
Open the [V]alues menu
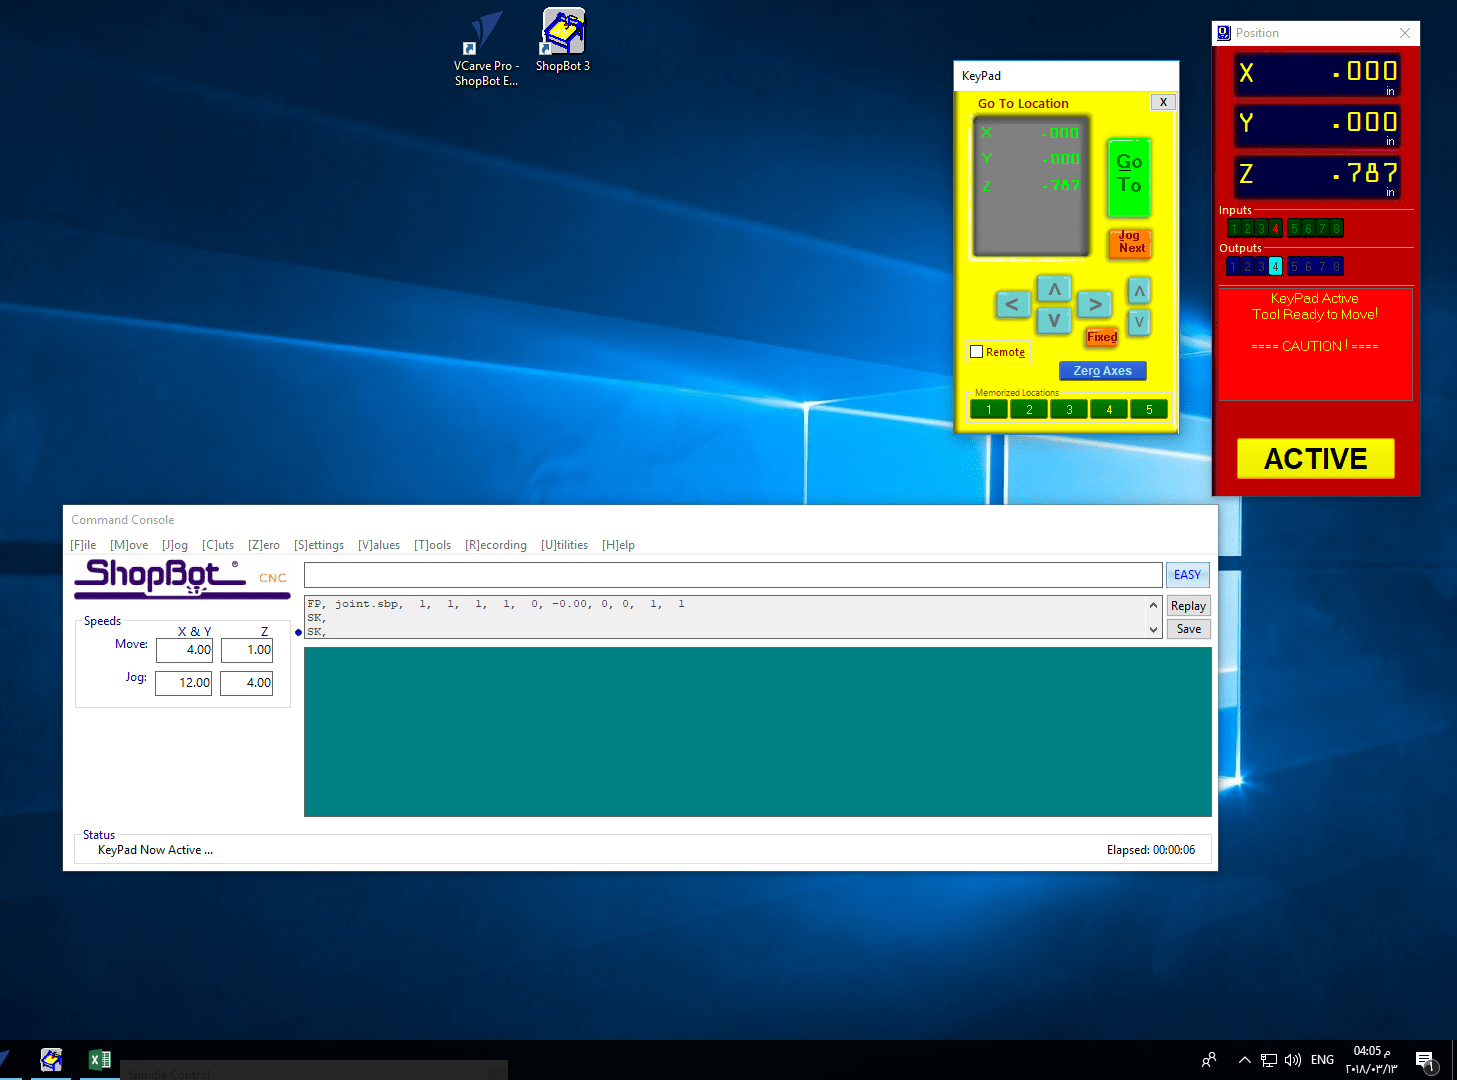click(x=379, y=545)
